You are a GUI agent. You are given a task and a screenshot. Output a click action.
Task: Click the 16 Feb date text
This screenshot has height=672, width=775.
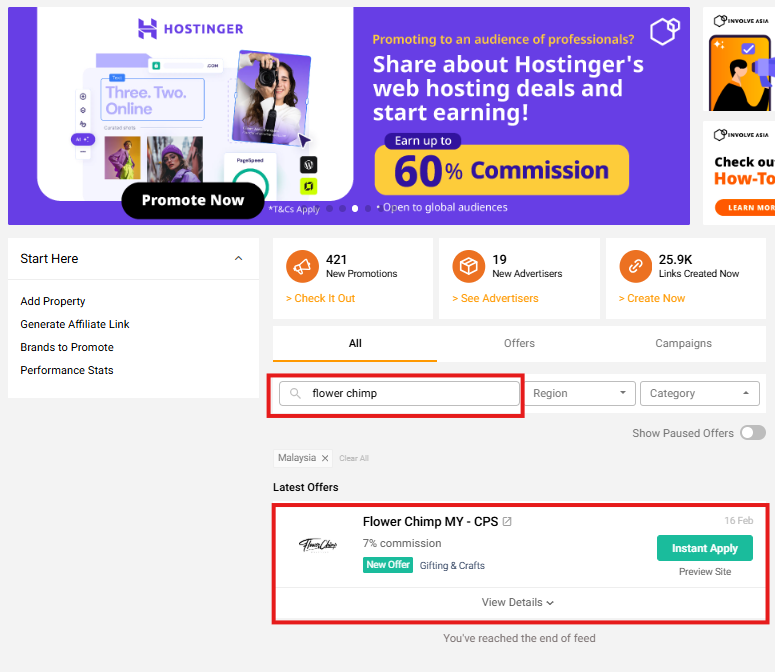(738, 520)
